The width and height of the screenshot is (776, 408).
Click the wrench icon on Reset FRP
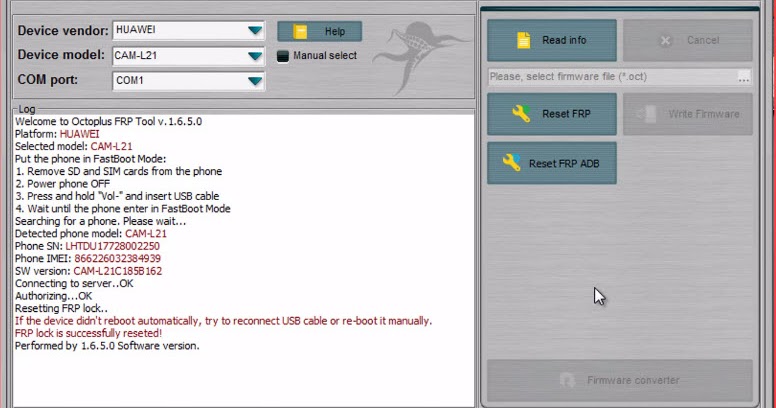coord(521,113)
